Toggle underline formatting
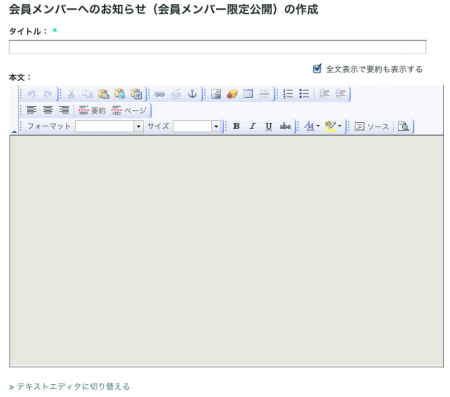450x397 pixels. (x=269, y=126)
